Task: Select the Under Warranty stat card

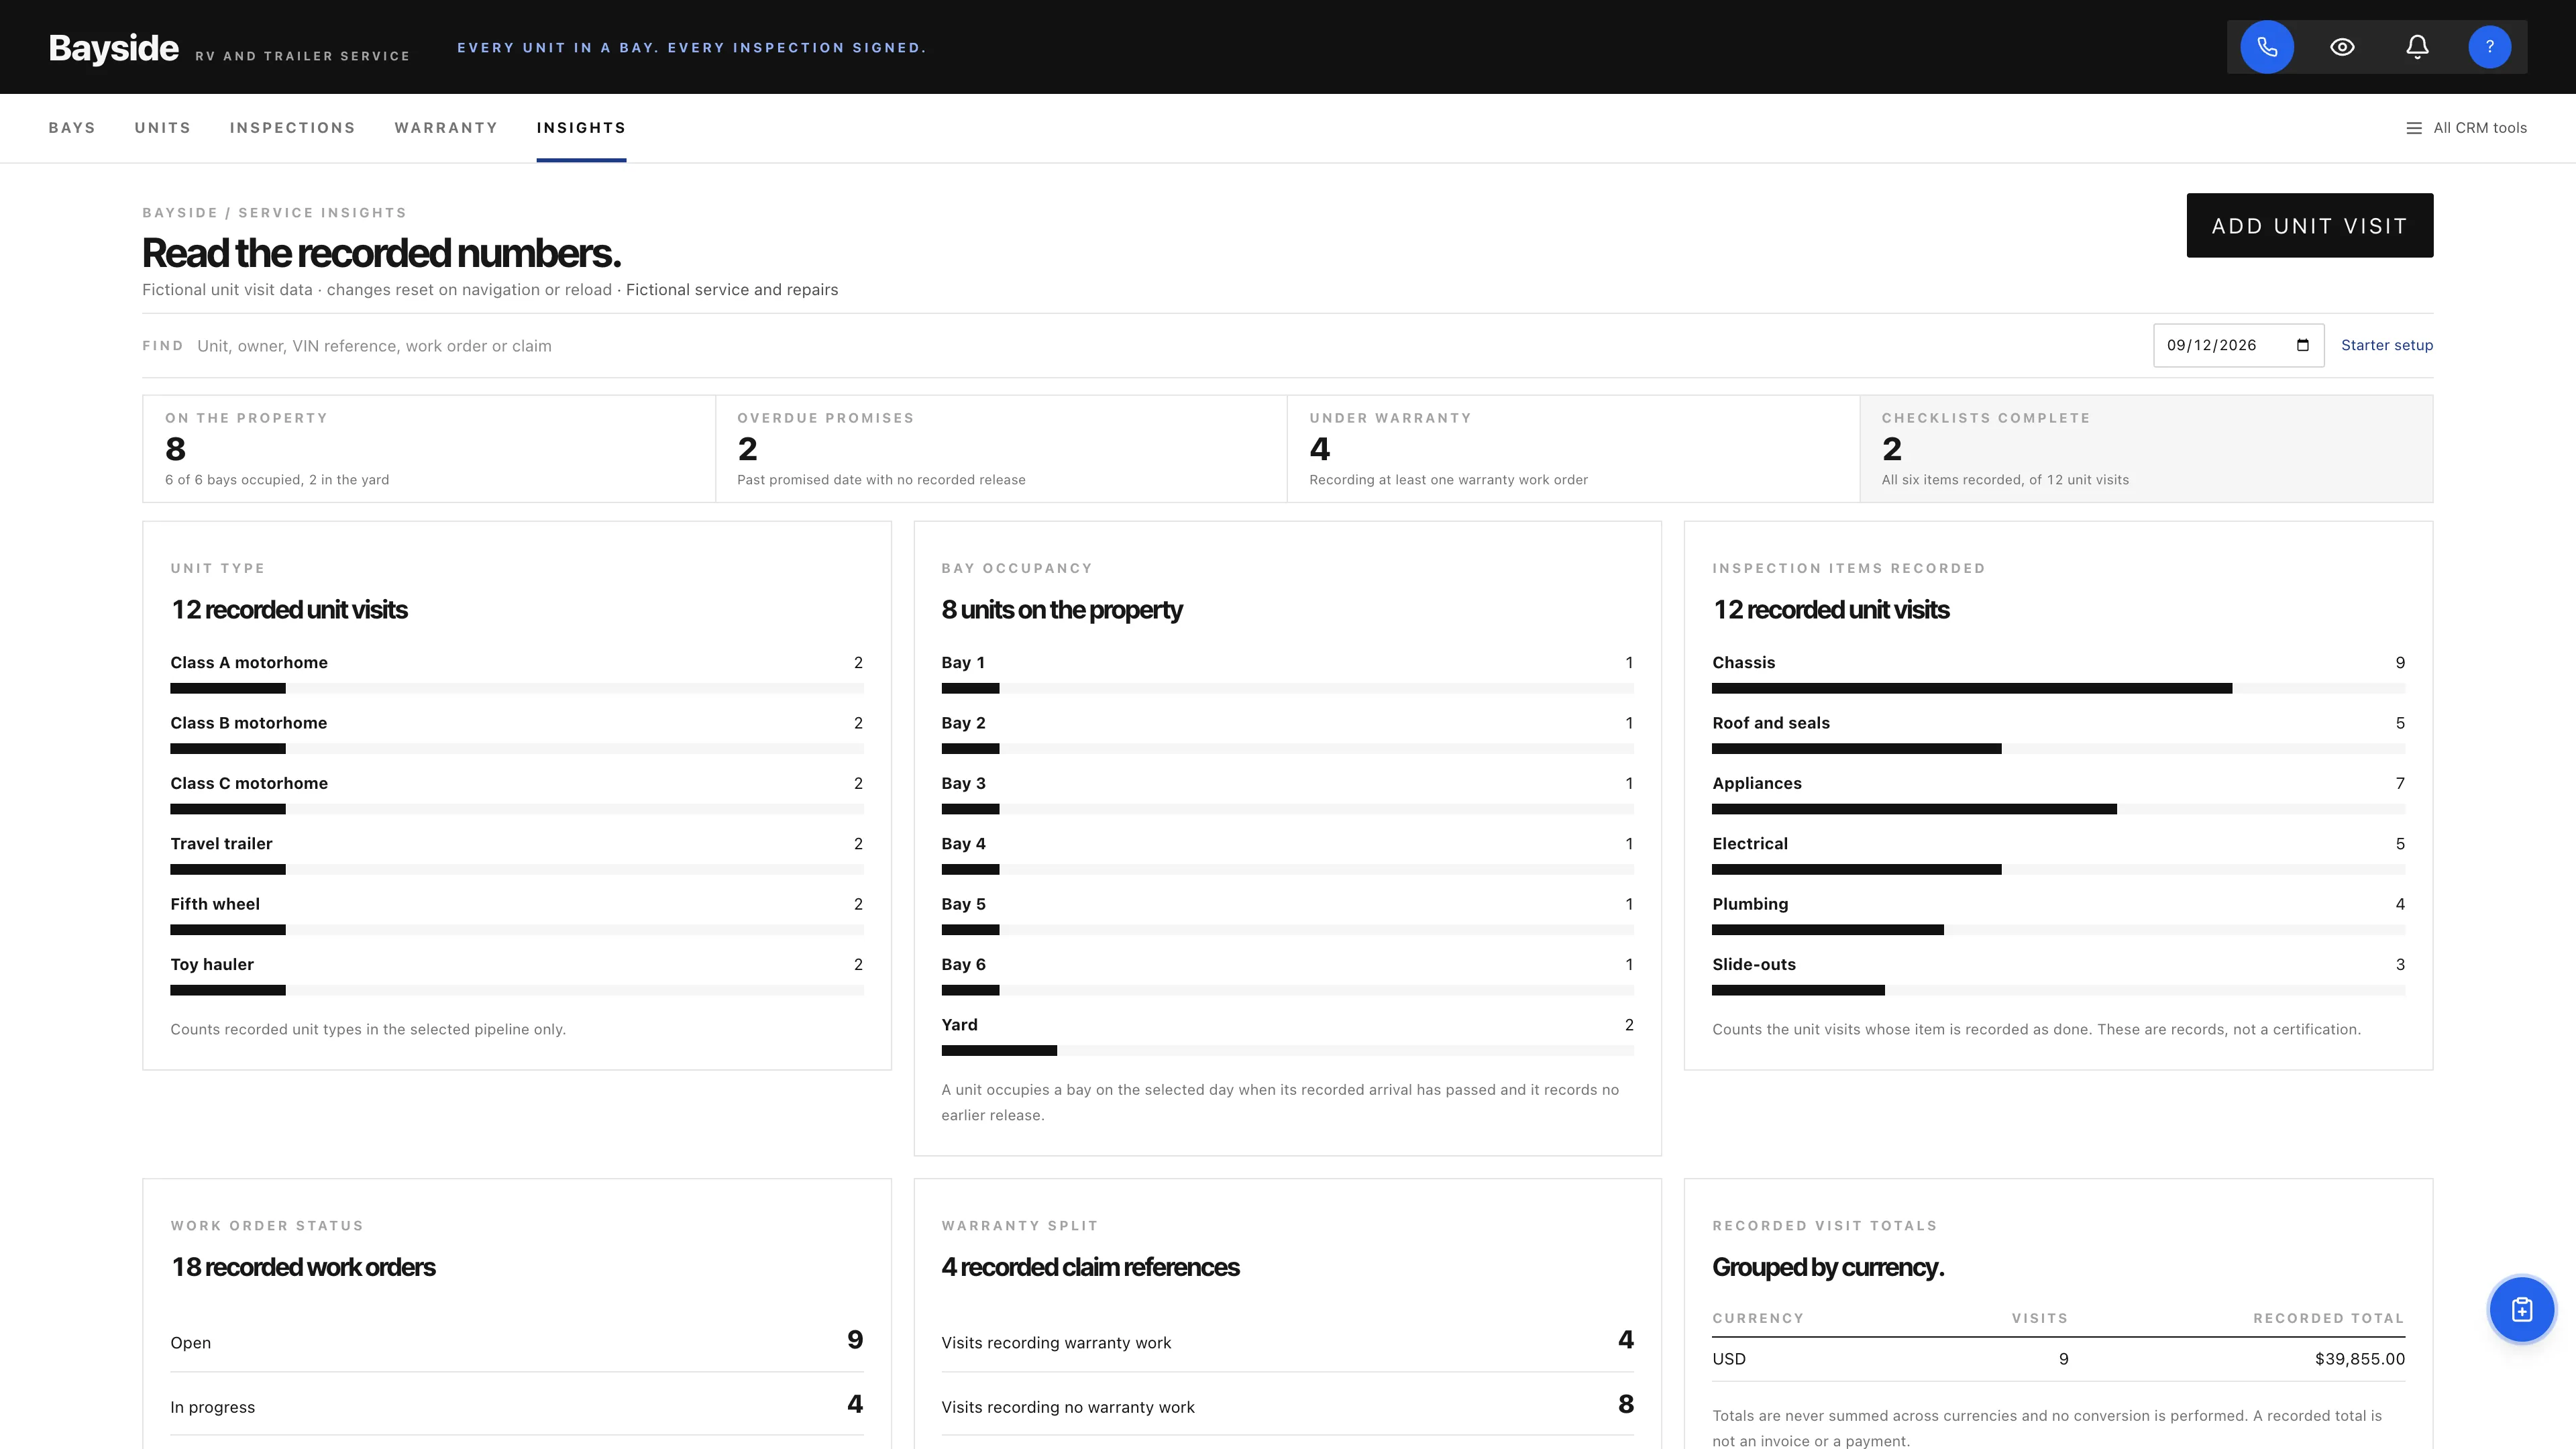Action: 1573,449
